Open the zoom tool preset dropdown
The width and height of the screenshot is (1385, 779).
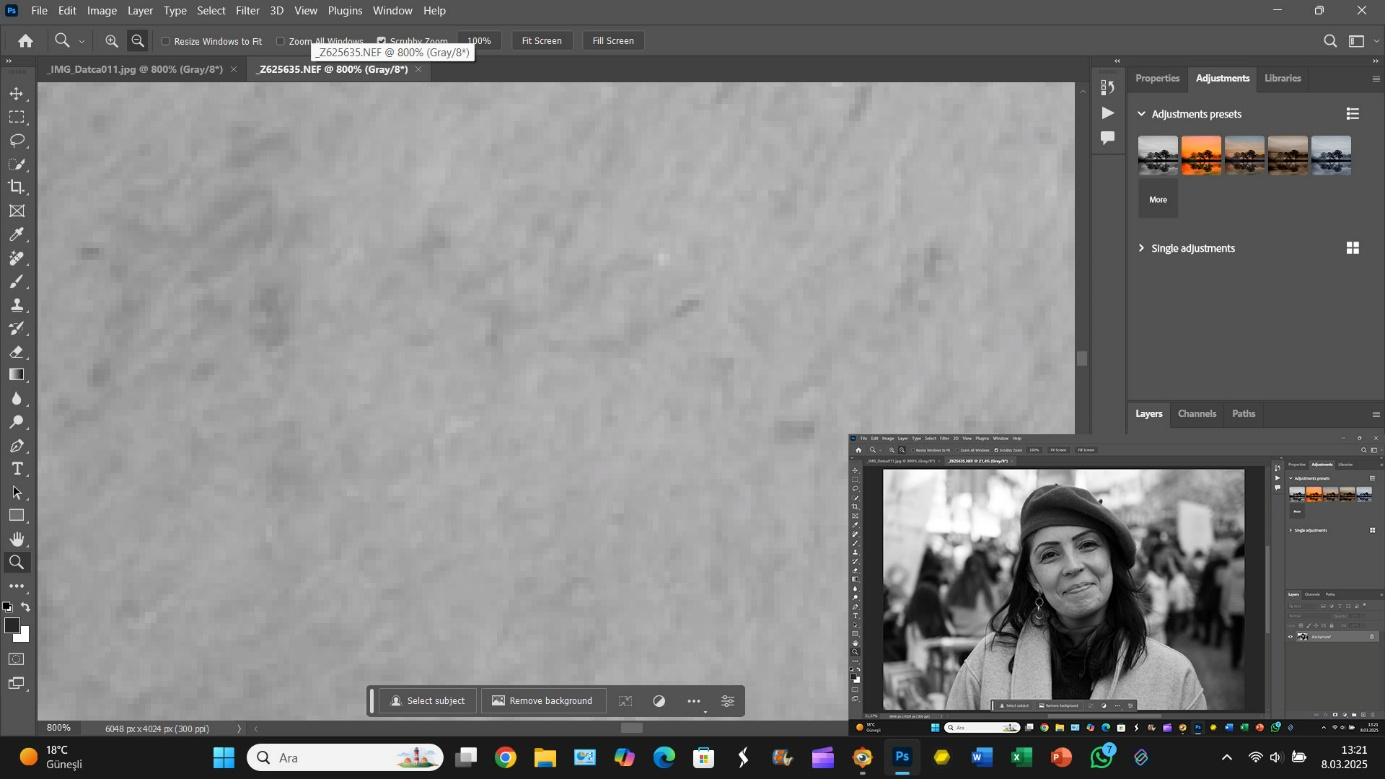(x=81, y=41)
